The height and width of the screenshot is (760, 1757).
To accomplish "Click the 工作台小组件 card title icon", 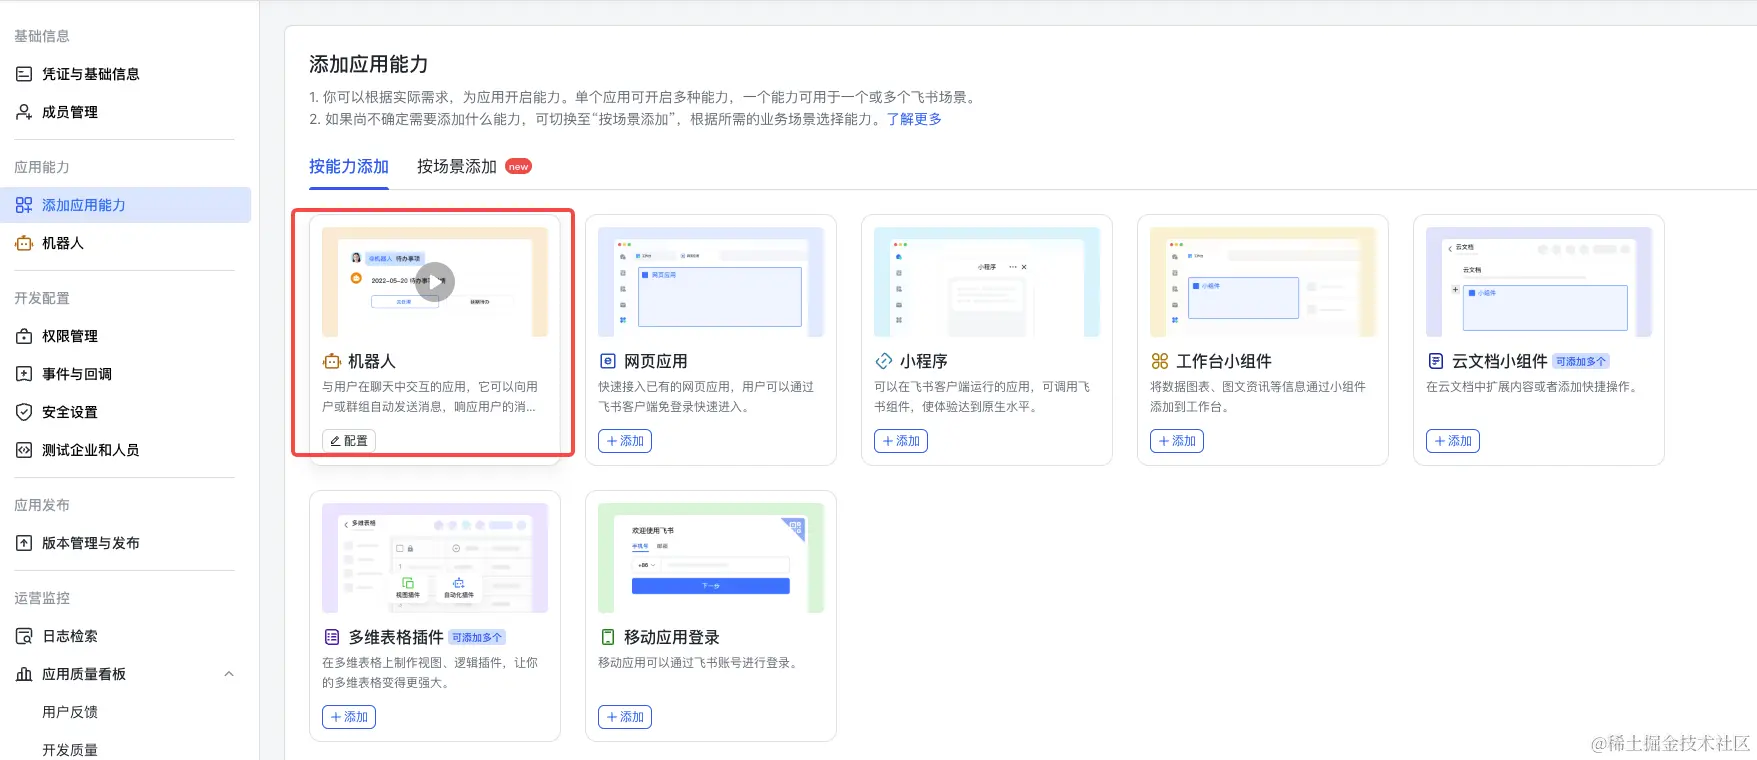I will (1160, 361).
